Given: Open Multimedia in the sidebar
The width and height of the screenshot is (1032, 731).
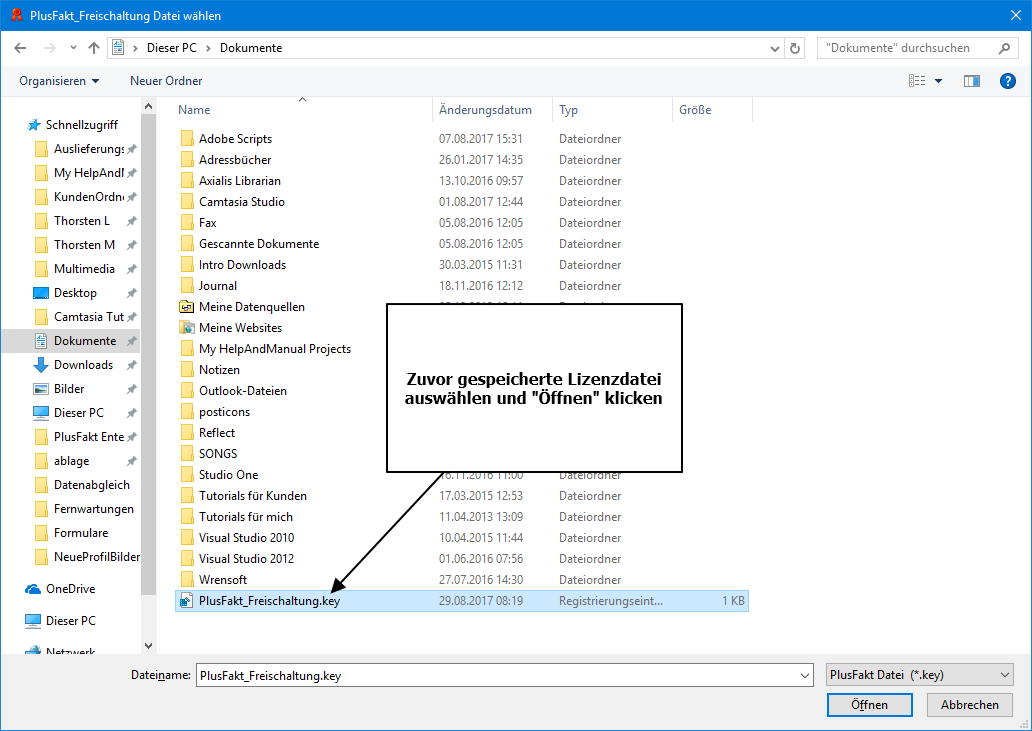Looking at the screenshot, I should point(84,269).
